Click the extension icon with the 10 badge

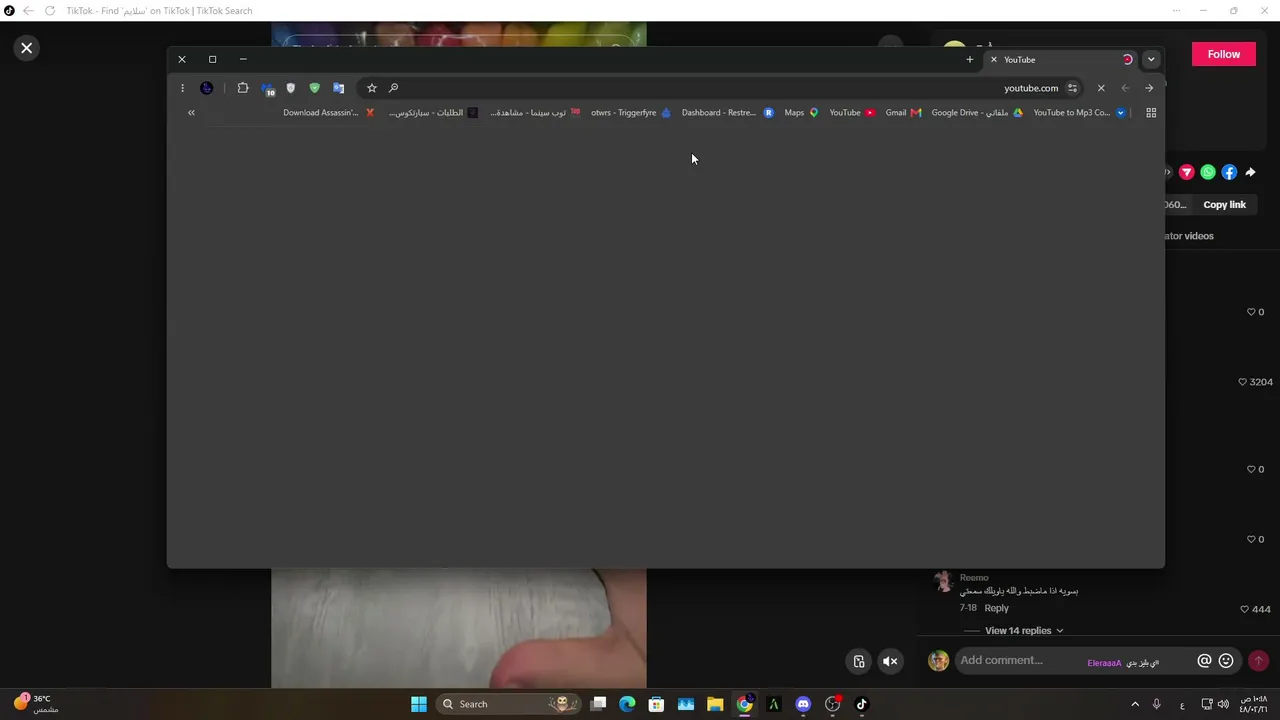point(267,89)
